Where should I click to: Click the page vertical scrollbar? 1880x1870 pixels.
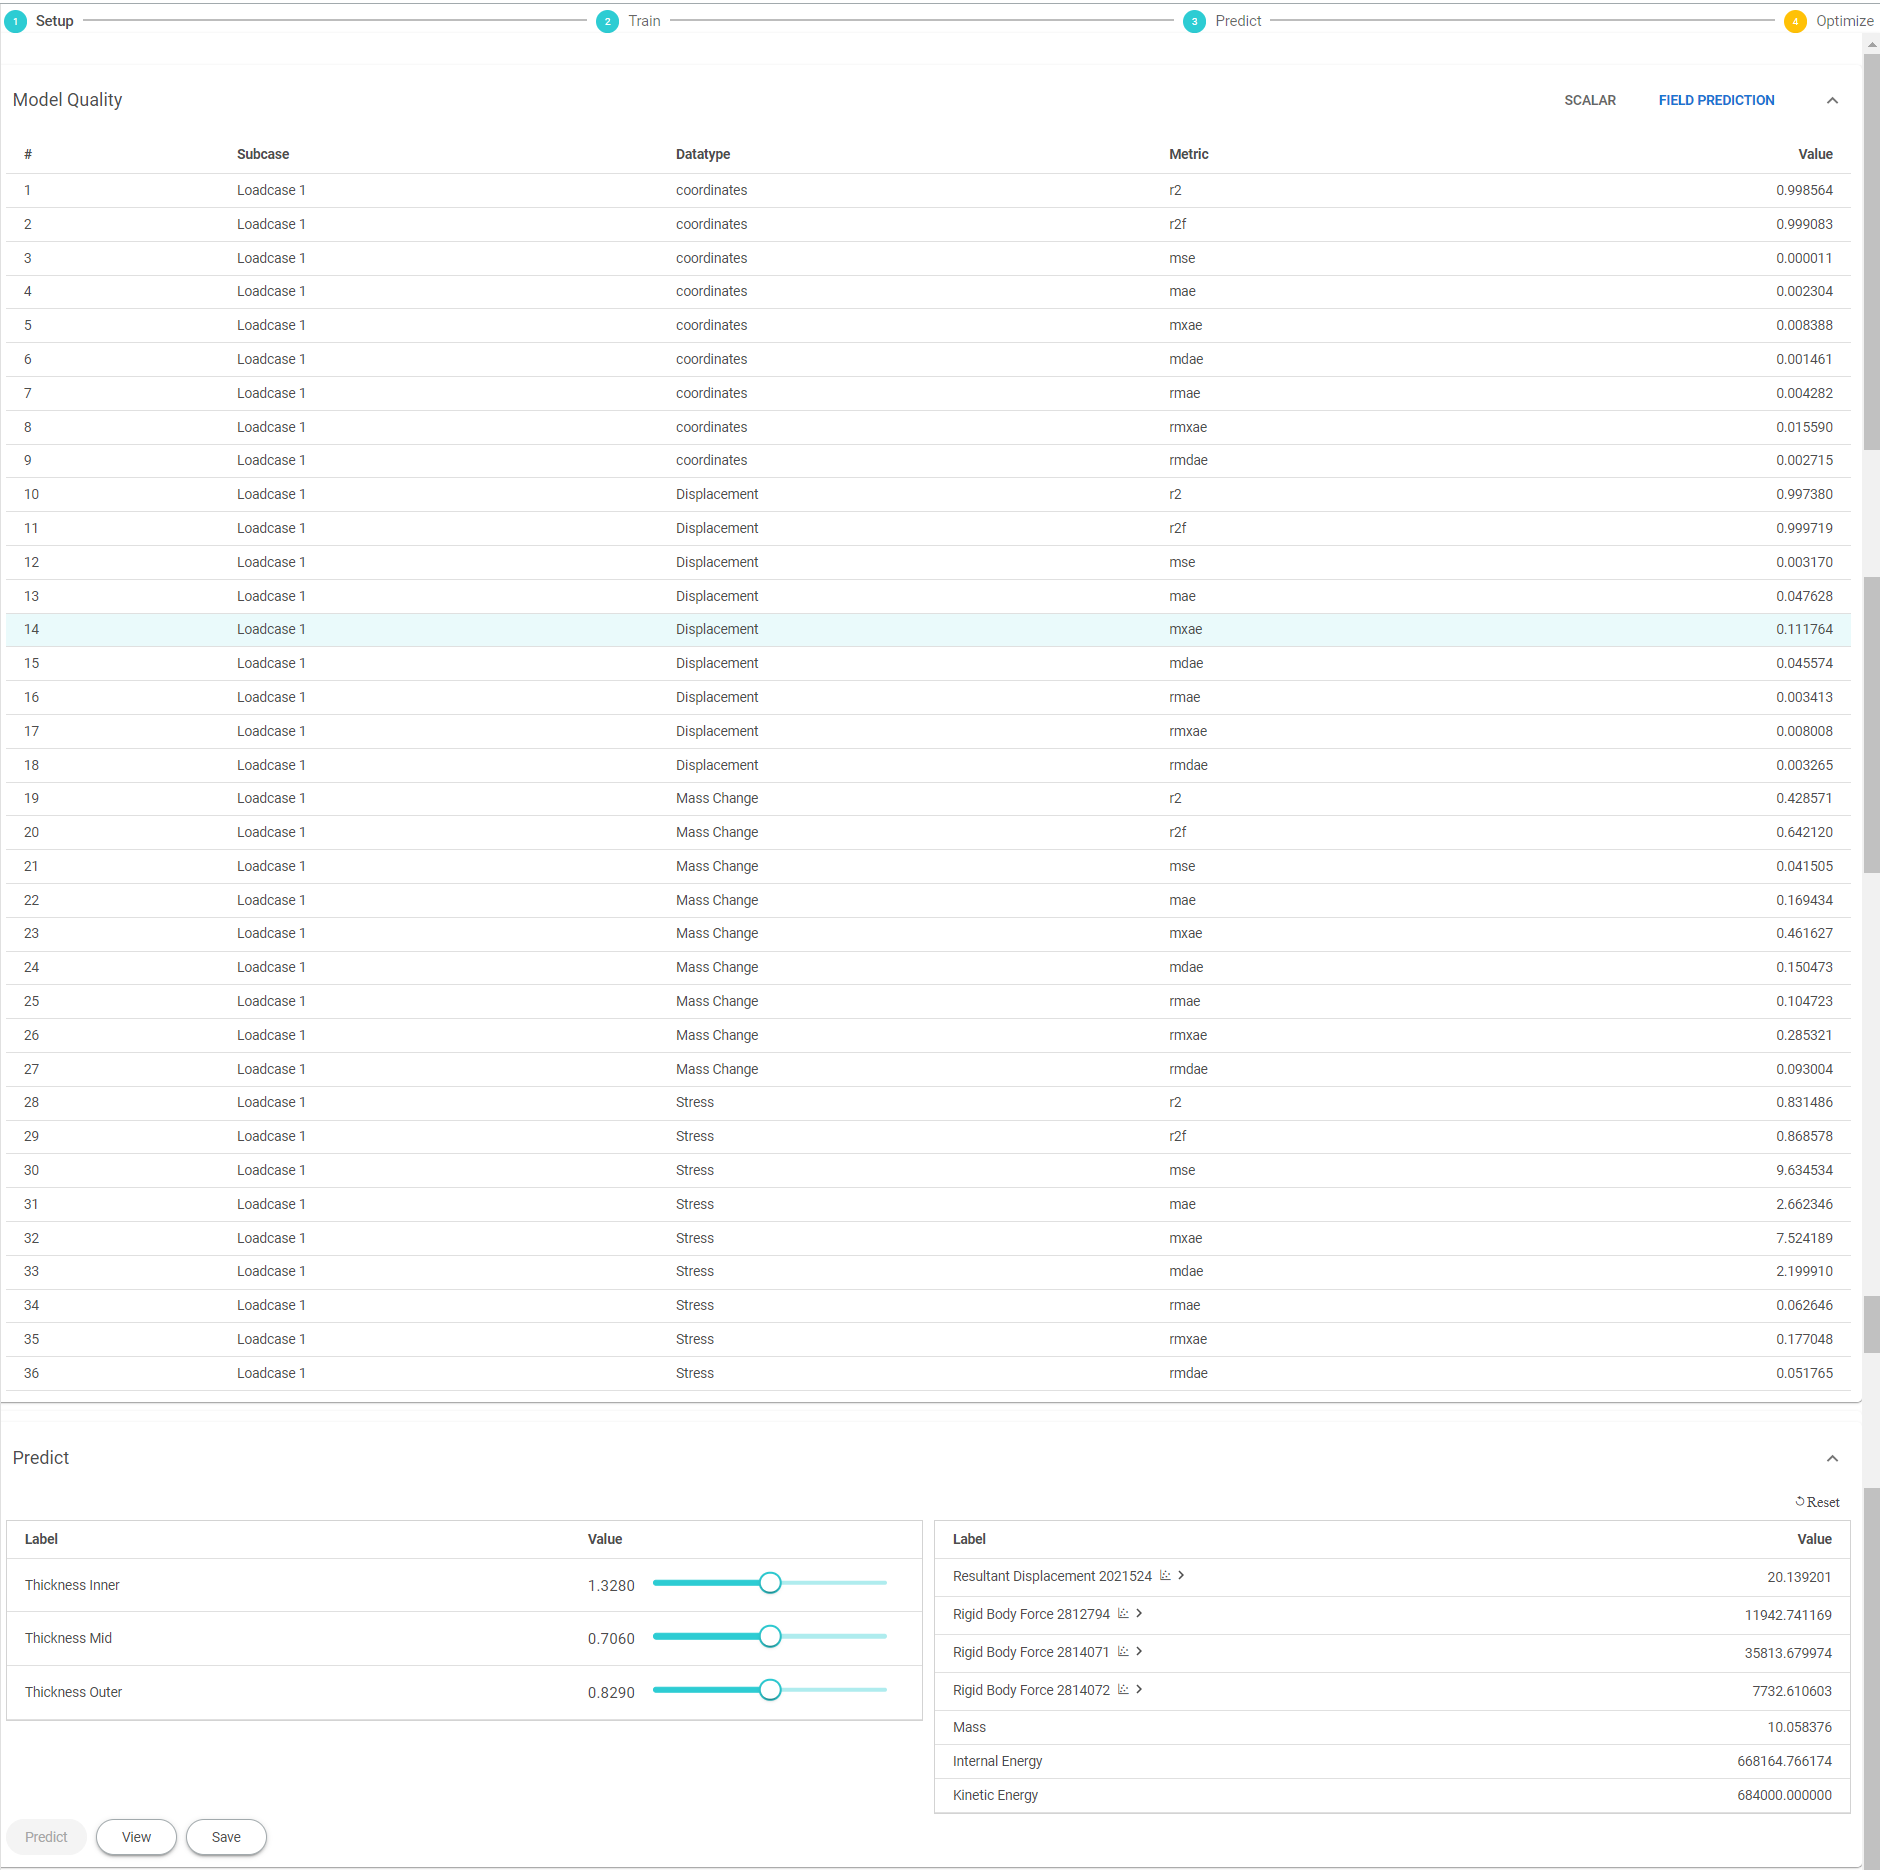coord(1871,250)
